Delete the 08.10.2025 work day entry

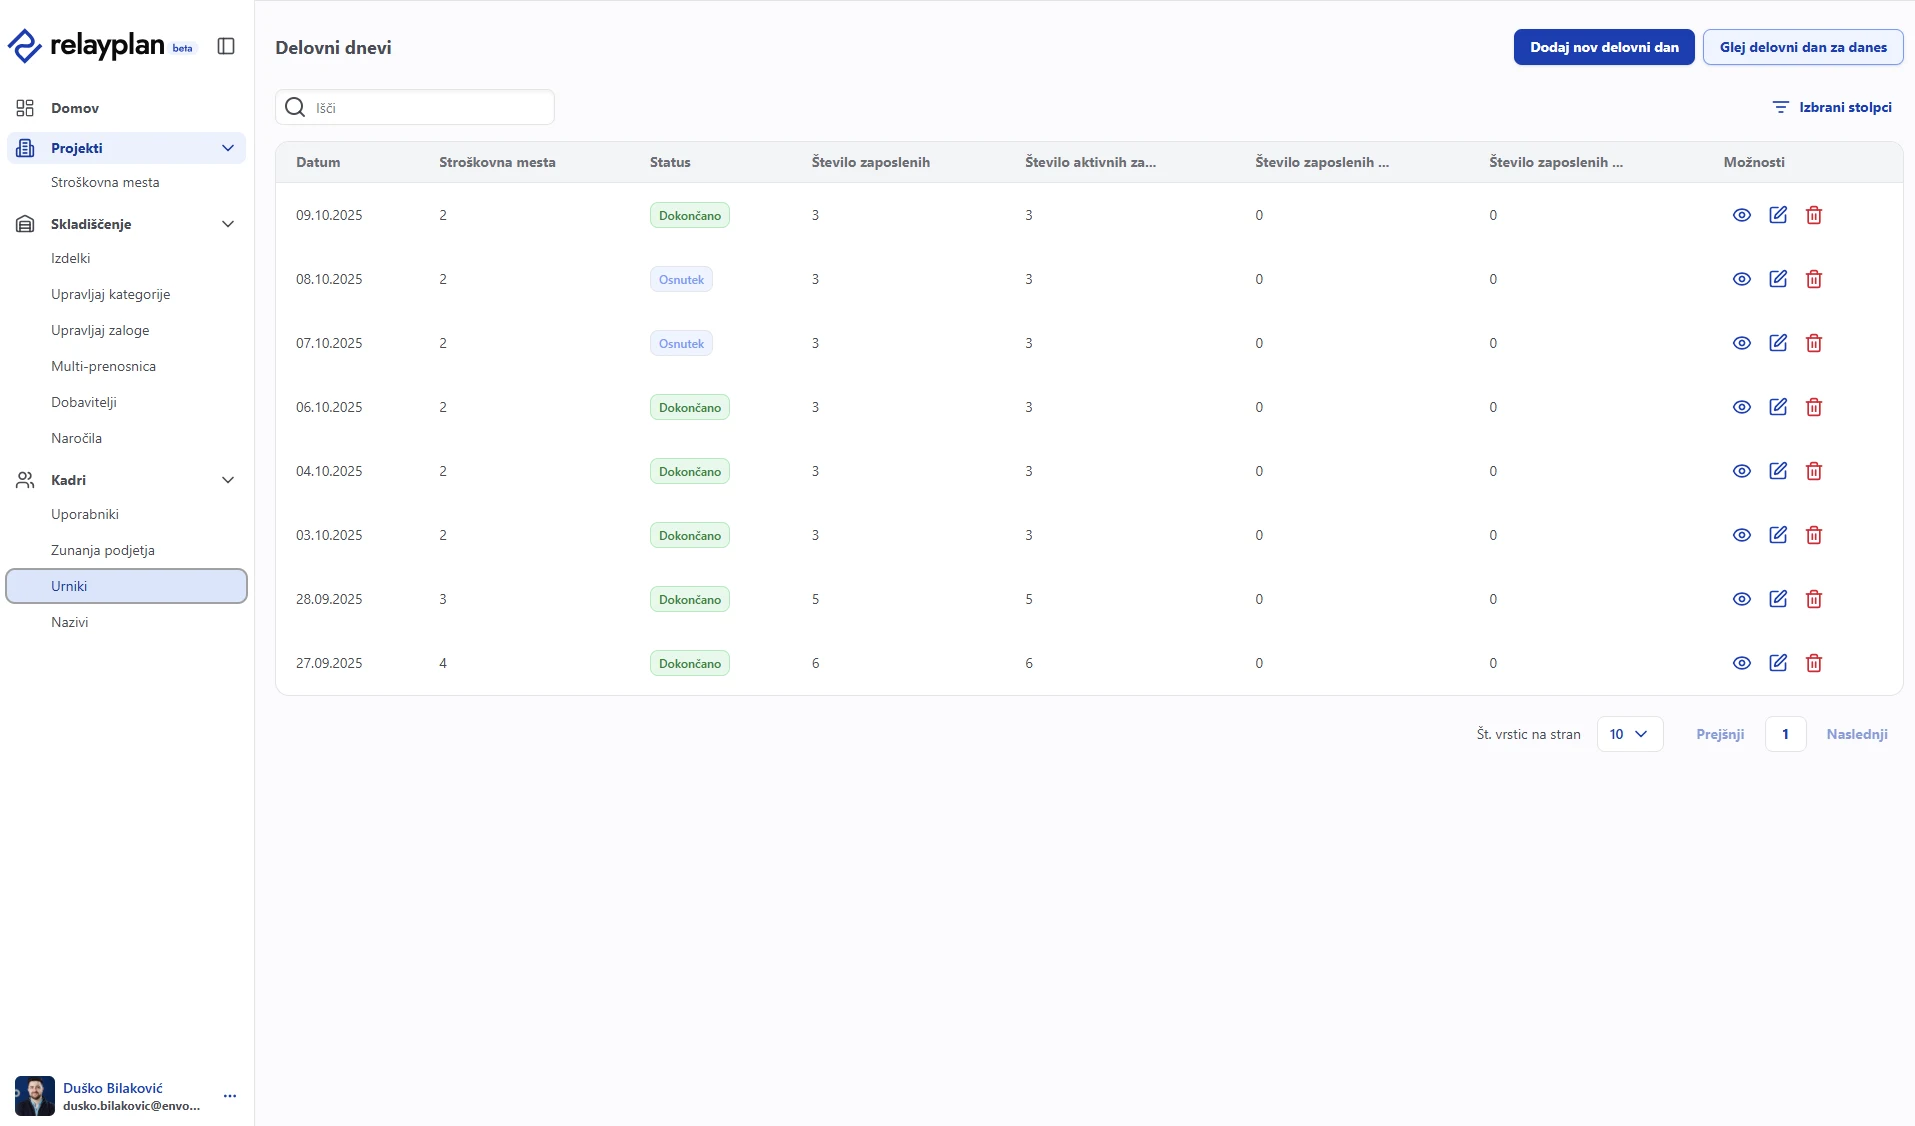pyautogui.click(x=1814, y=279)
